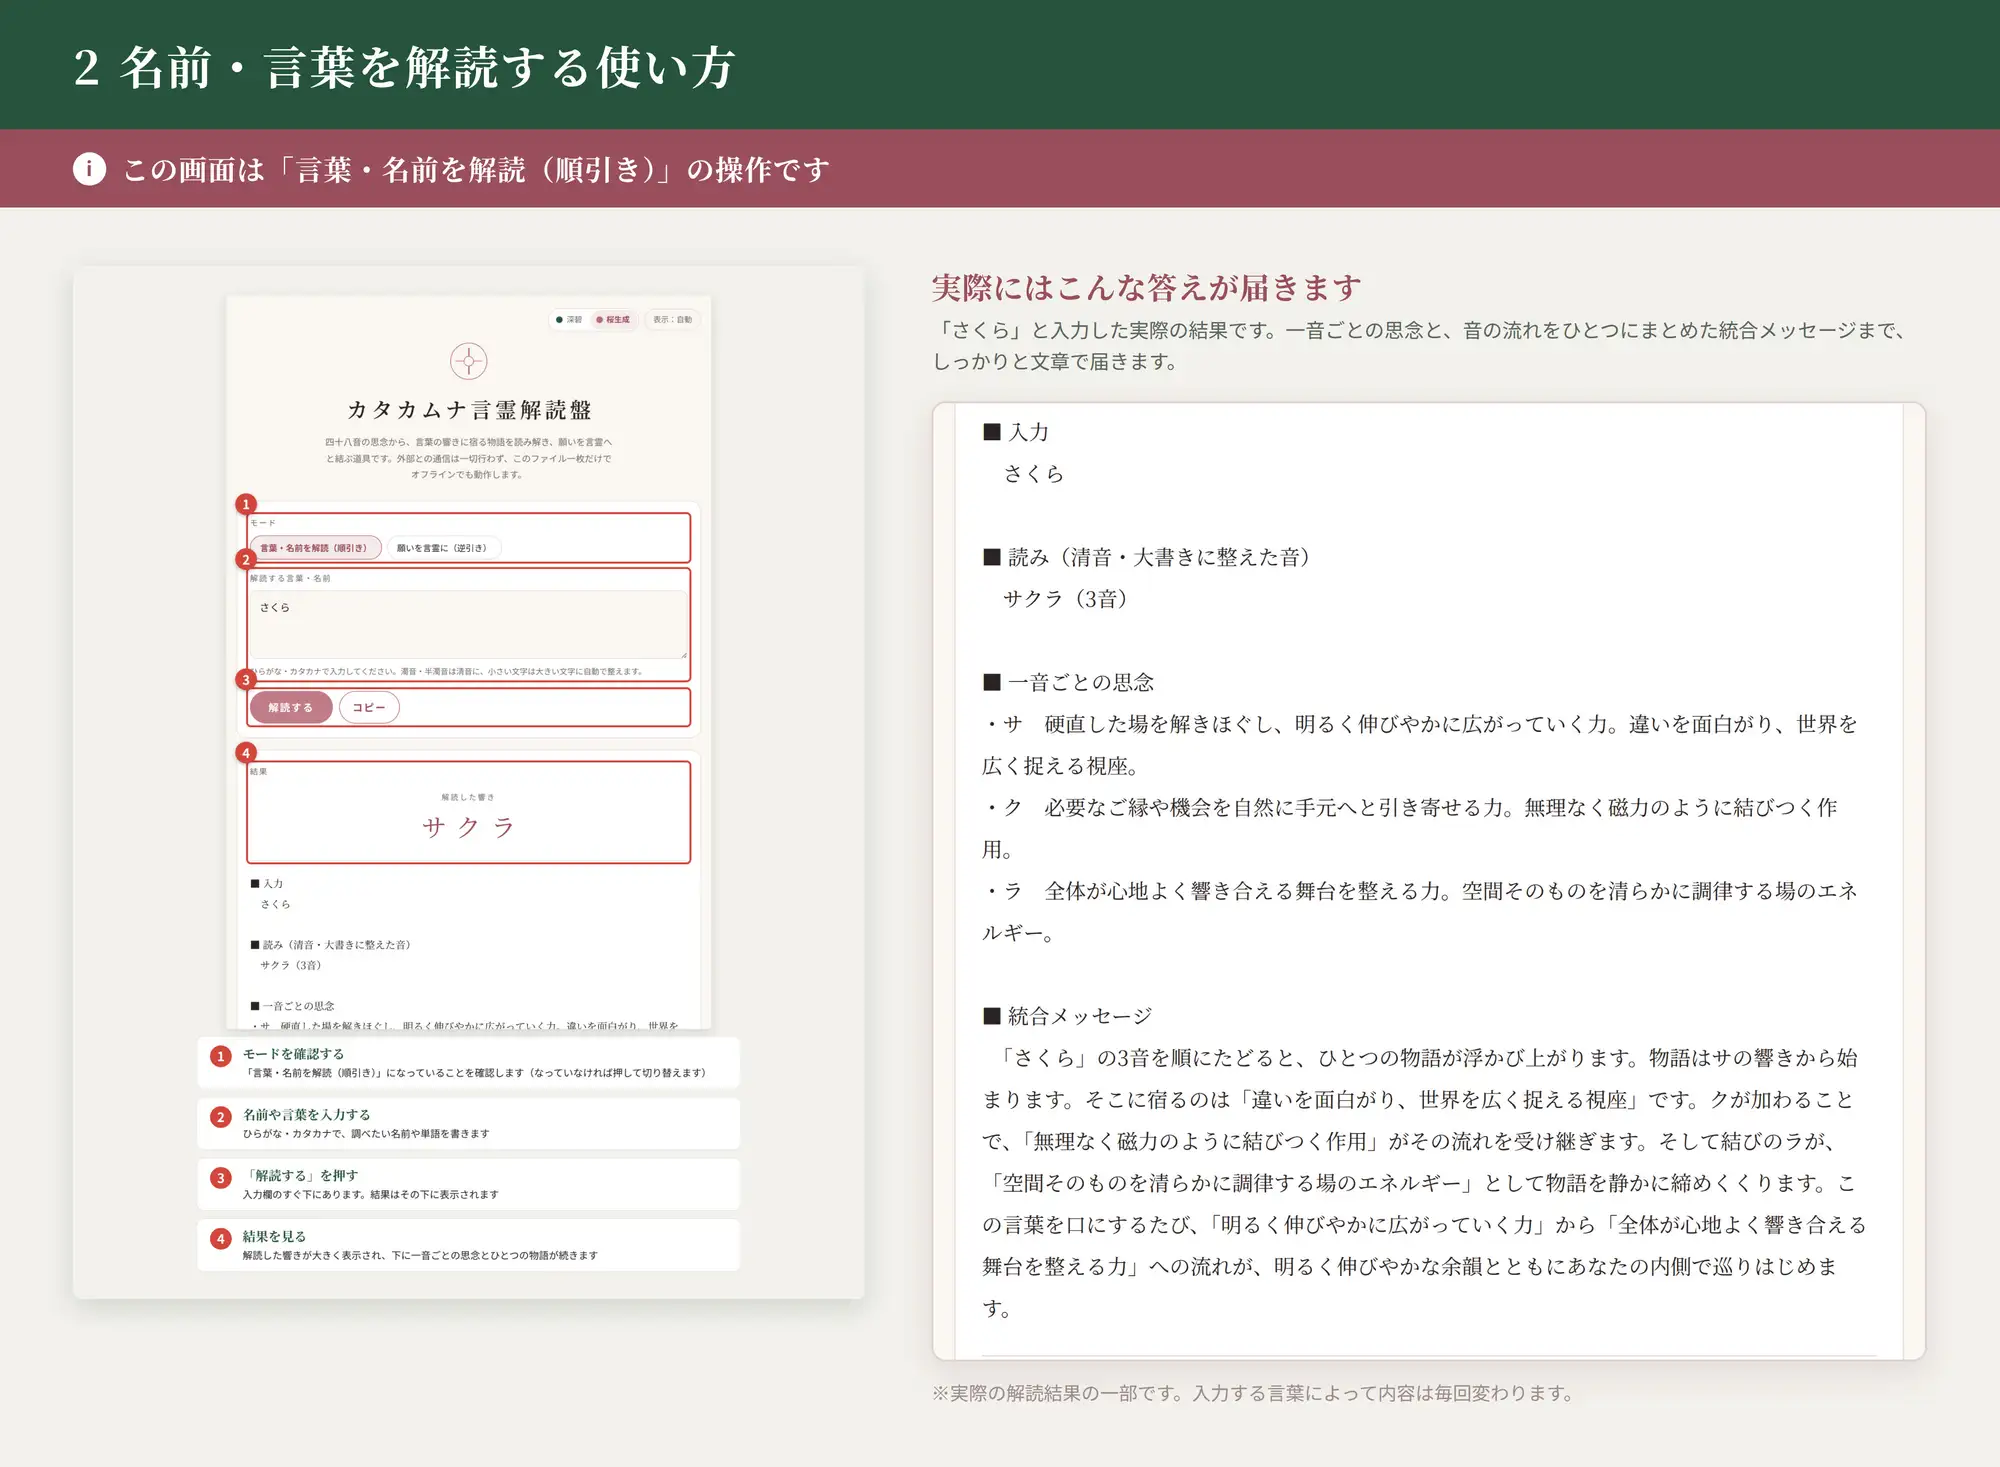Viewport: 2000px width, 1467px height.
Task: Click the step title 「解読する」を押す
Action: tap(300, 1176)
